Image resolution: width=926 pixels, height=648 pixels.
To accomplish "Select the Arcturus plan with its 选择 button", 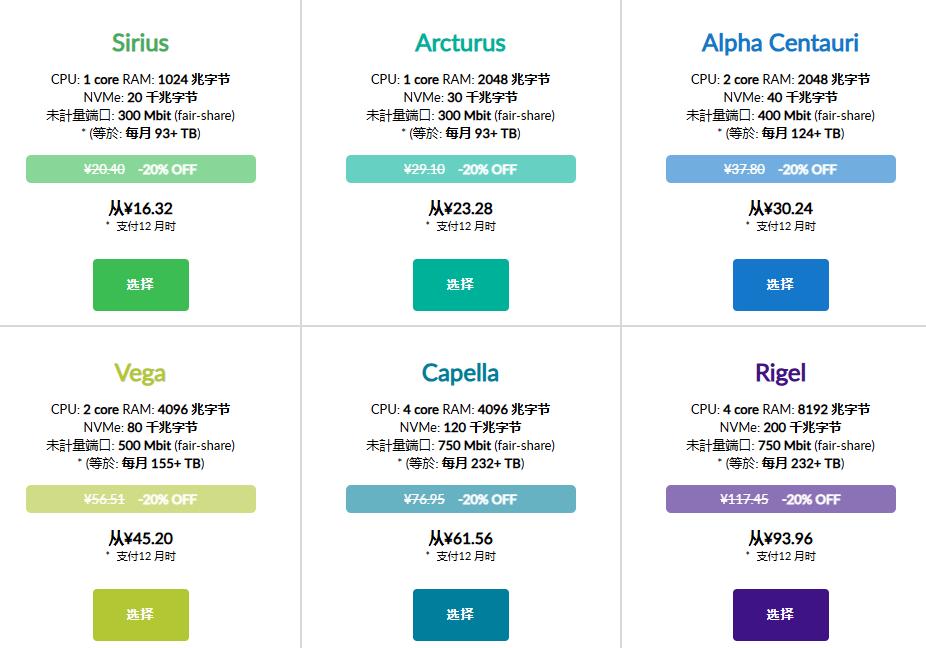I will [x=460, y=285].
